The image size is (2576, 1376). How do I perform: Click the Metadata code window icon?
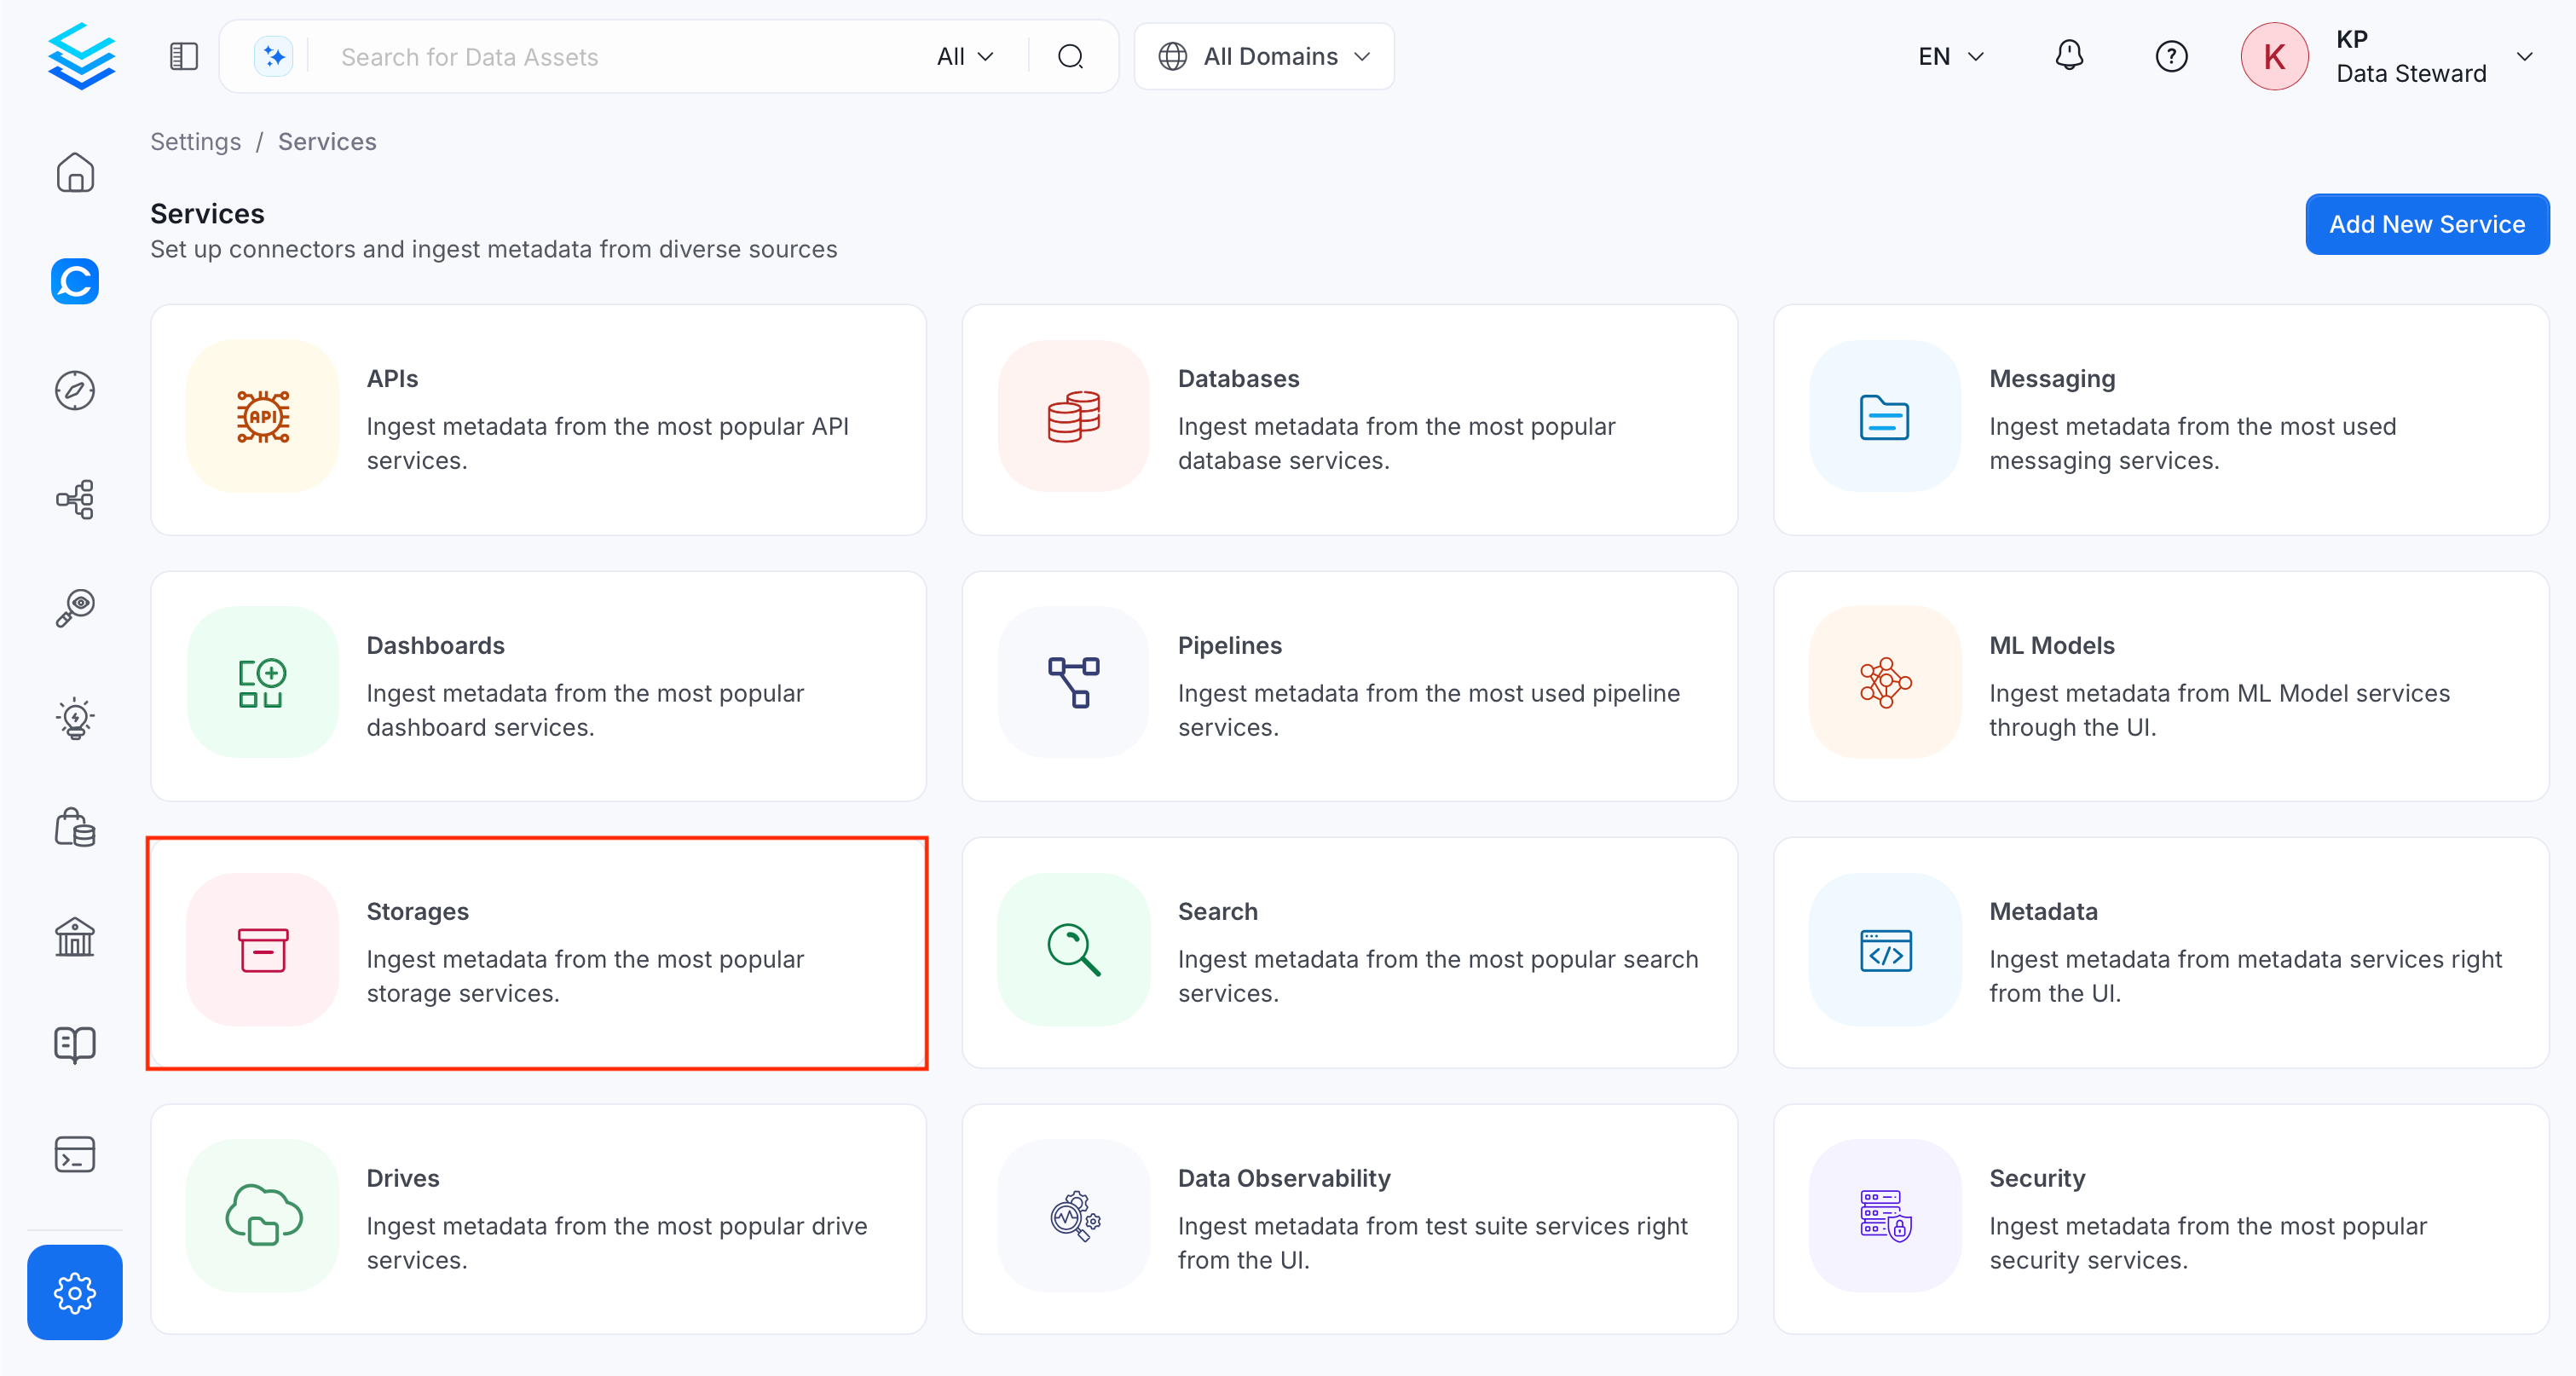[x=1885, y=950]
